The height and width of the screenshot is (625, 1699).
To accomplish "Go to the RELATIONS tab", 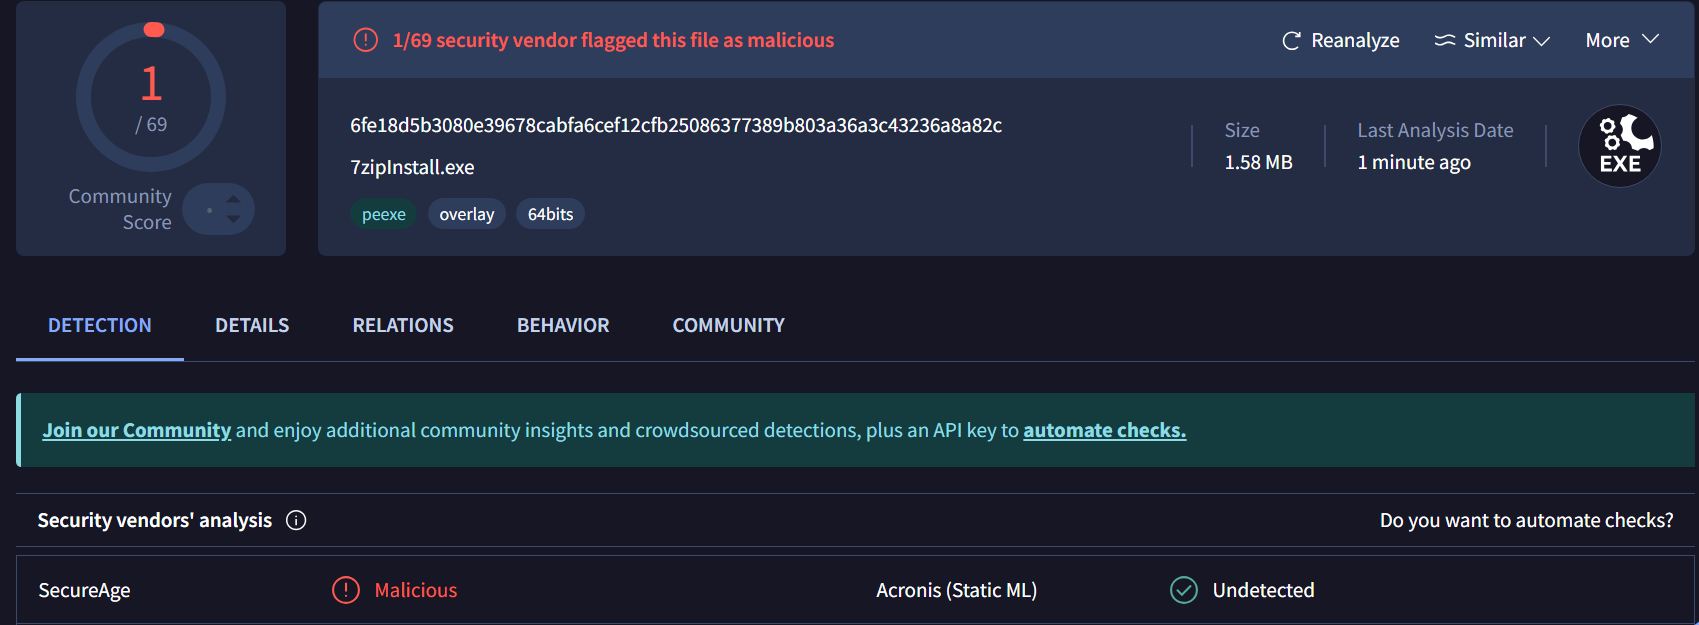I will point(403,325).
